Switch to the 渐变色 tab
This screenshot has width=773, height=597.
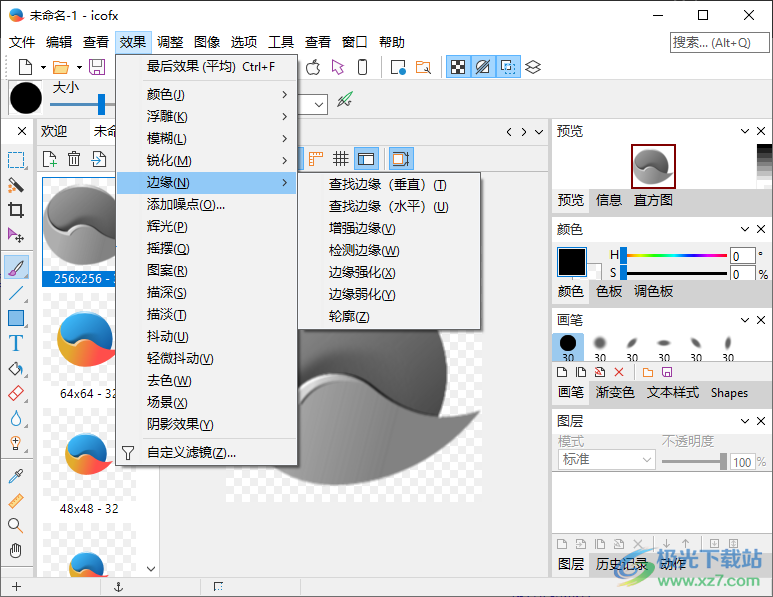pyautogui.click(x=615, y=392)
